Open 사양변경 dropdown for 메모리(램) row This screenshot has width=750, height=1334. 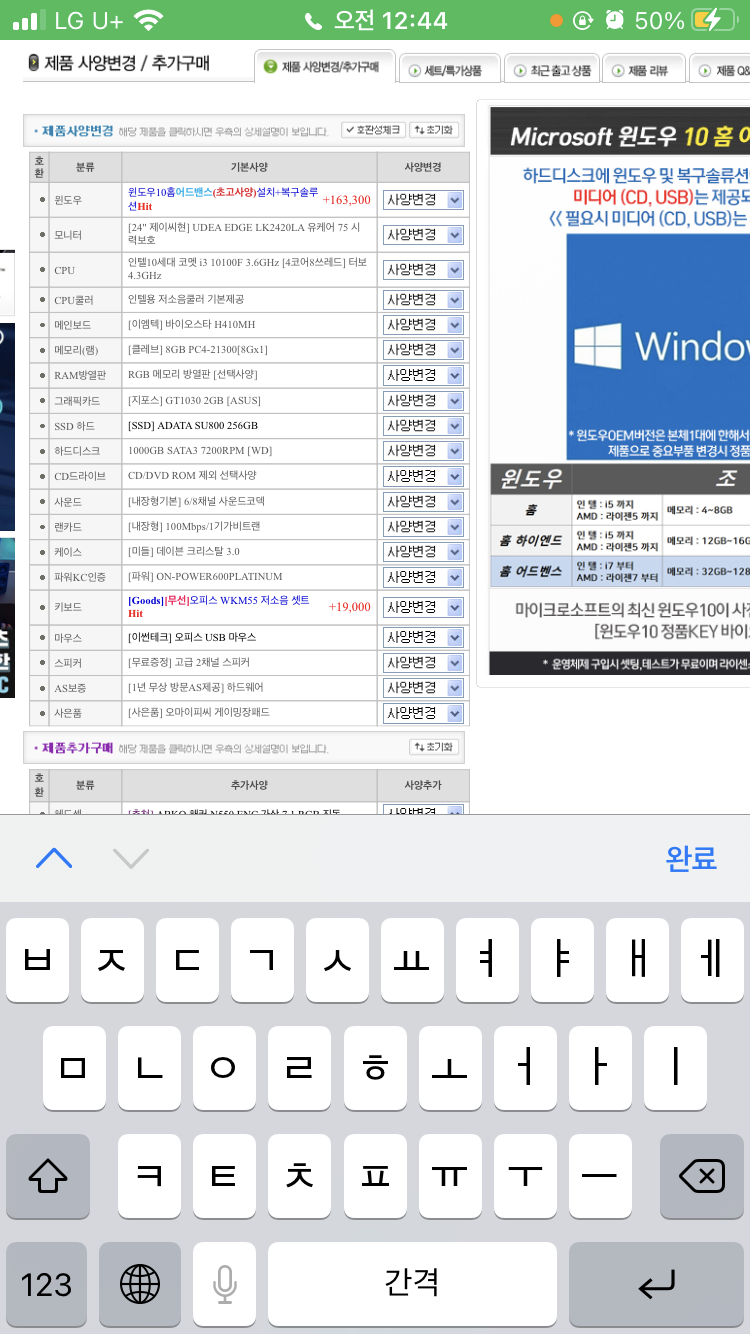click(x=423, y=350)
